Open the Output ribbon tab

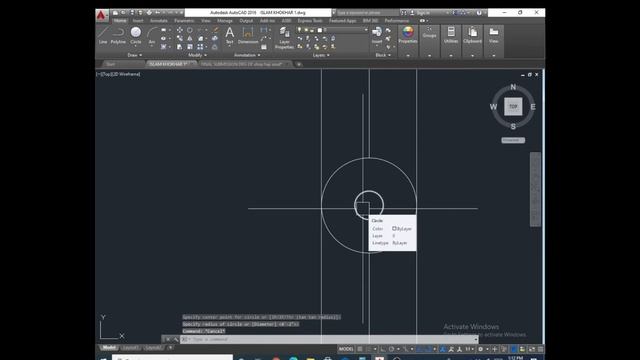[x=246, y=20]
